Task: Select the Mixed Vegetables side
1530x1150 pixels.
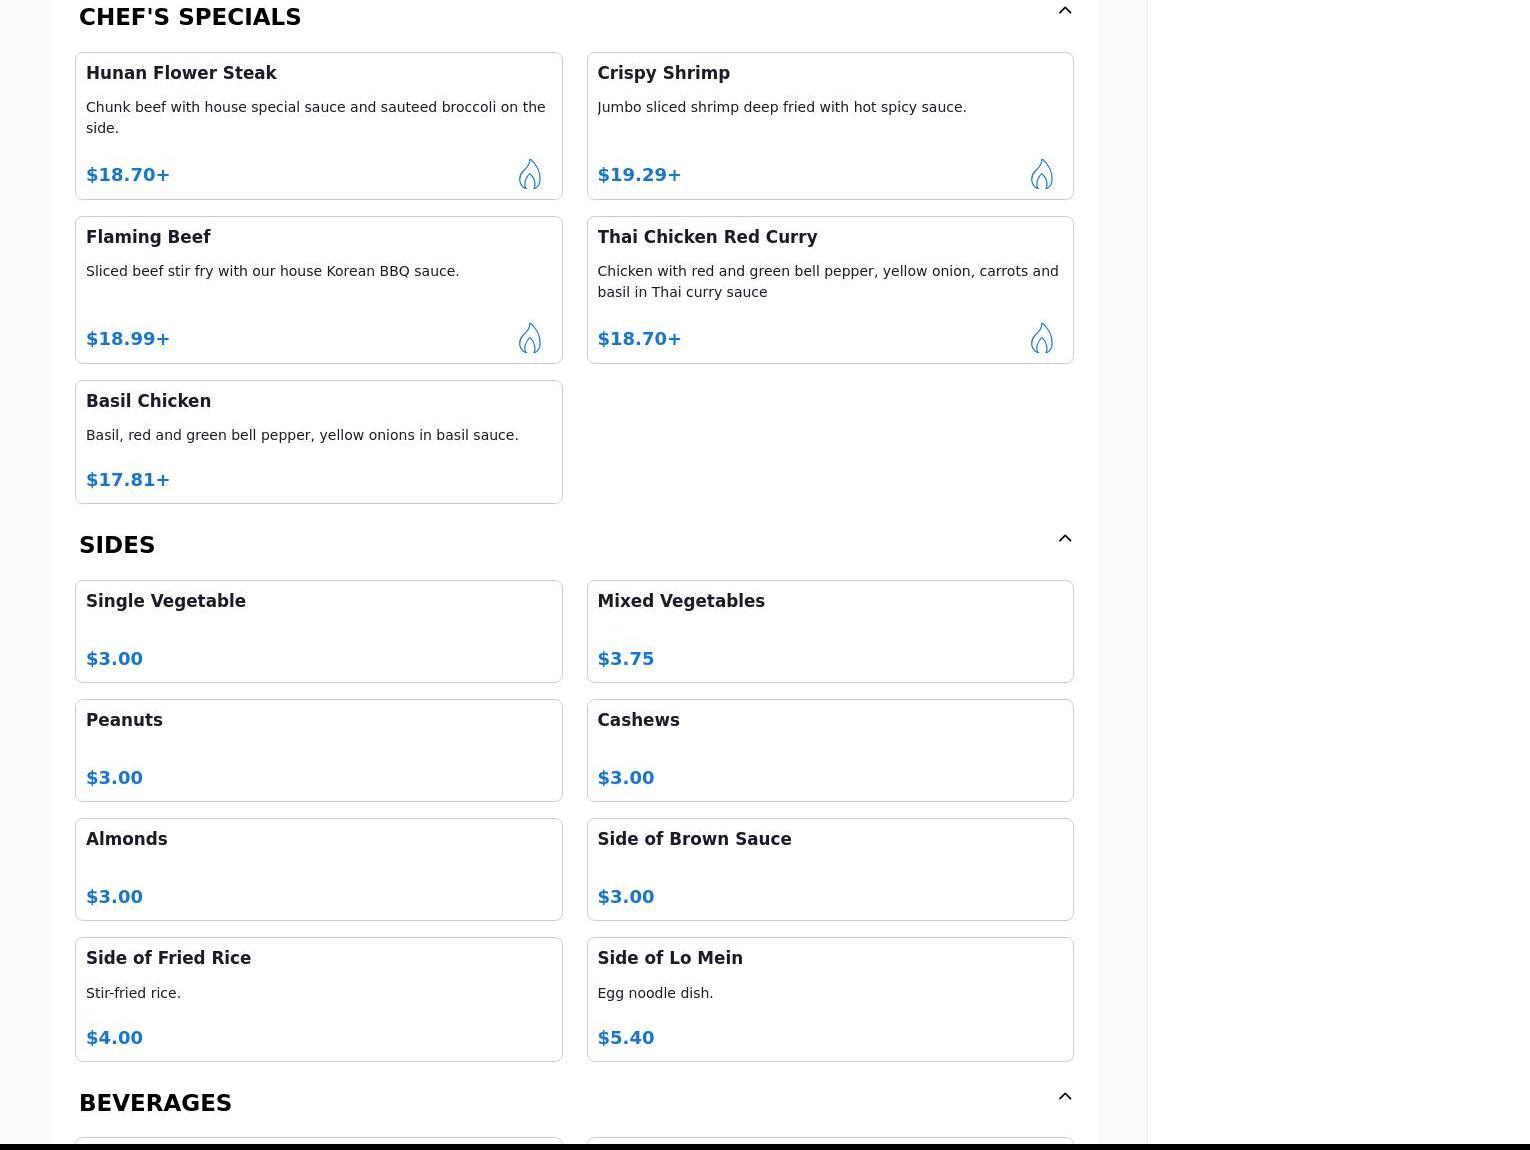Action: [x=829, y=631]
